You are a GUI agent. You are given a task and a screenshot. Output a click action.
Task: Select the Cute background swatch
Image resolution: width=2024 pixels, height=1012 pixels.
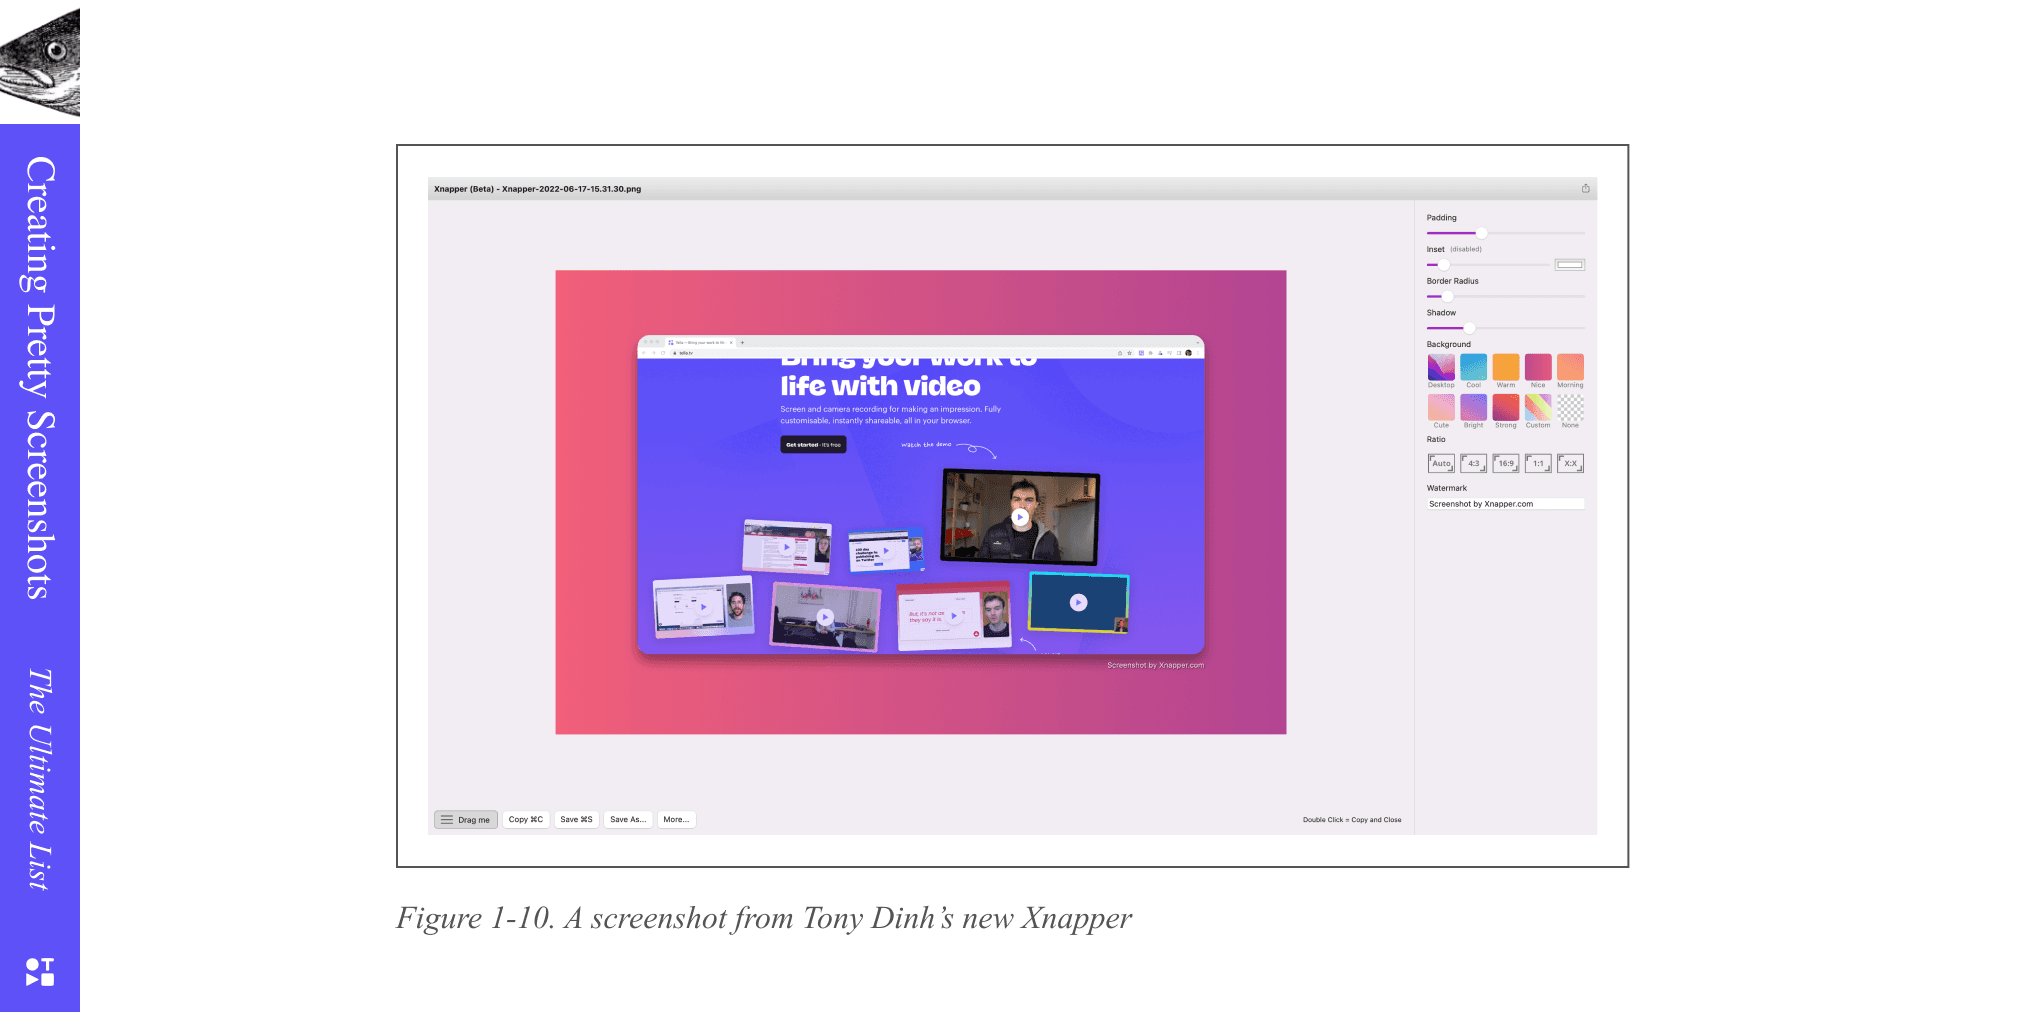[x=1441, y=407]
